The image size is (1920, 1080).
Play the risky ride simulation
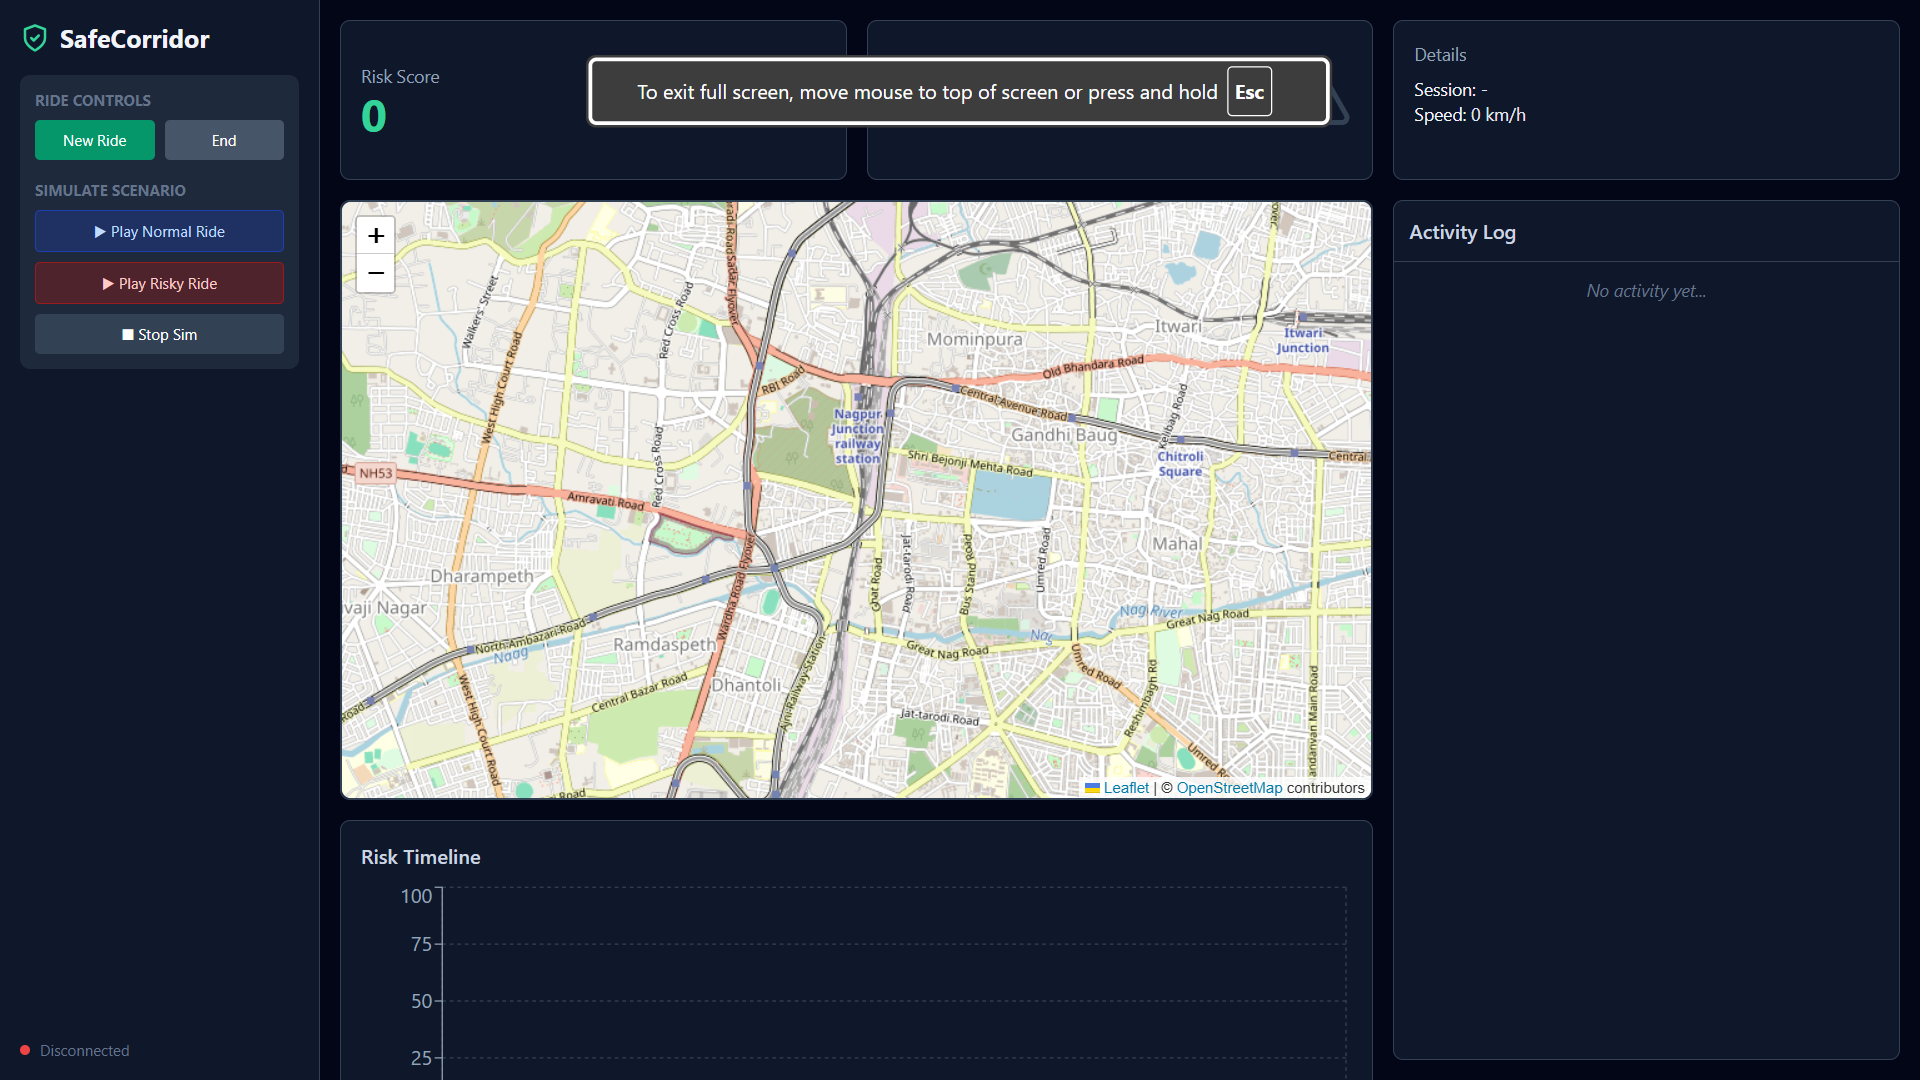coord(159,284)
